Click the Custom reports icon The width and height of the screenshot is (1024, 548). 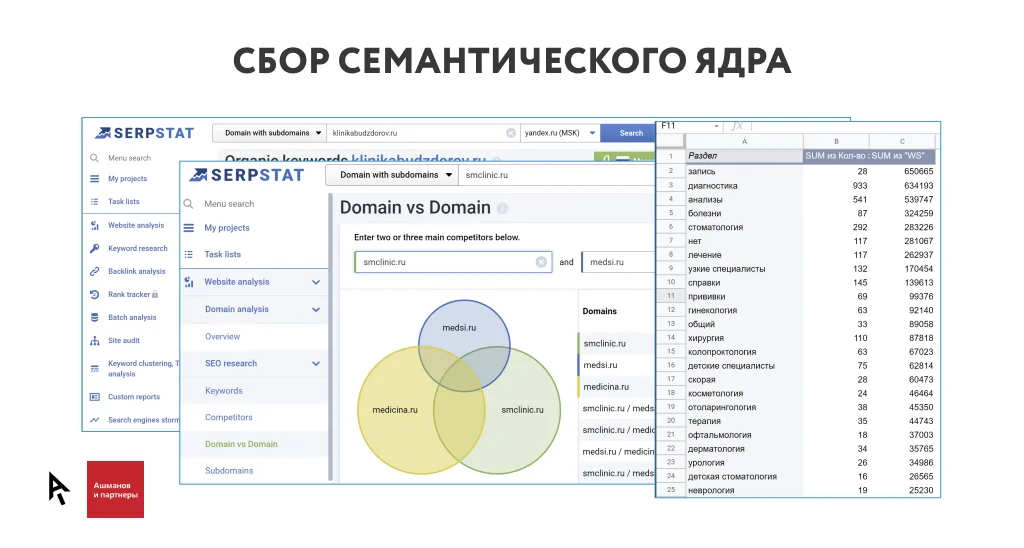tap(94, 397)
